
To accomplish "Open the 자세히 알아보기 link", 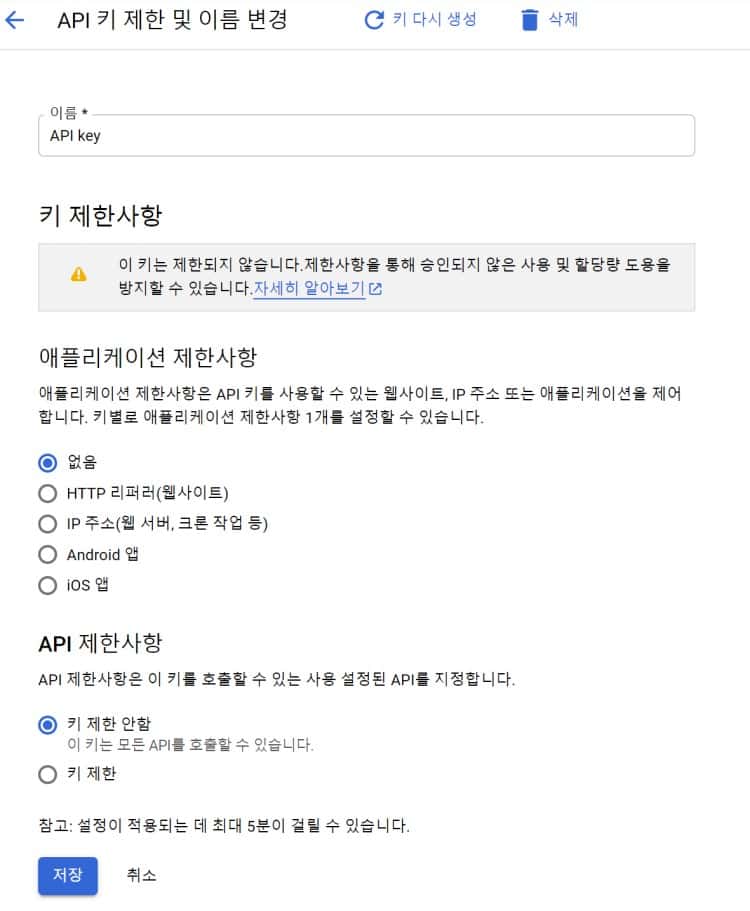I will (x=308, y=290).
